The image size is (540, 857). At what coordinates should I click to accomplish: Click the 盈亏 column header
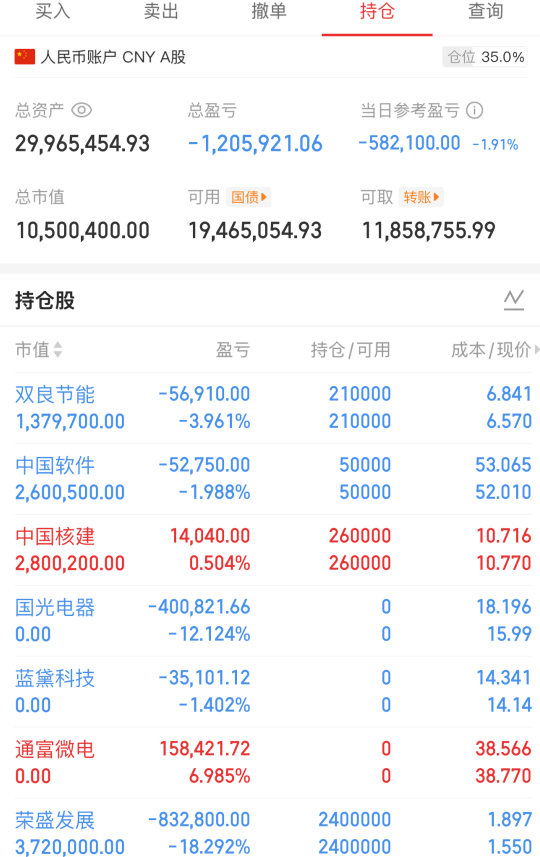coord(233,350)
